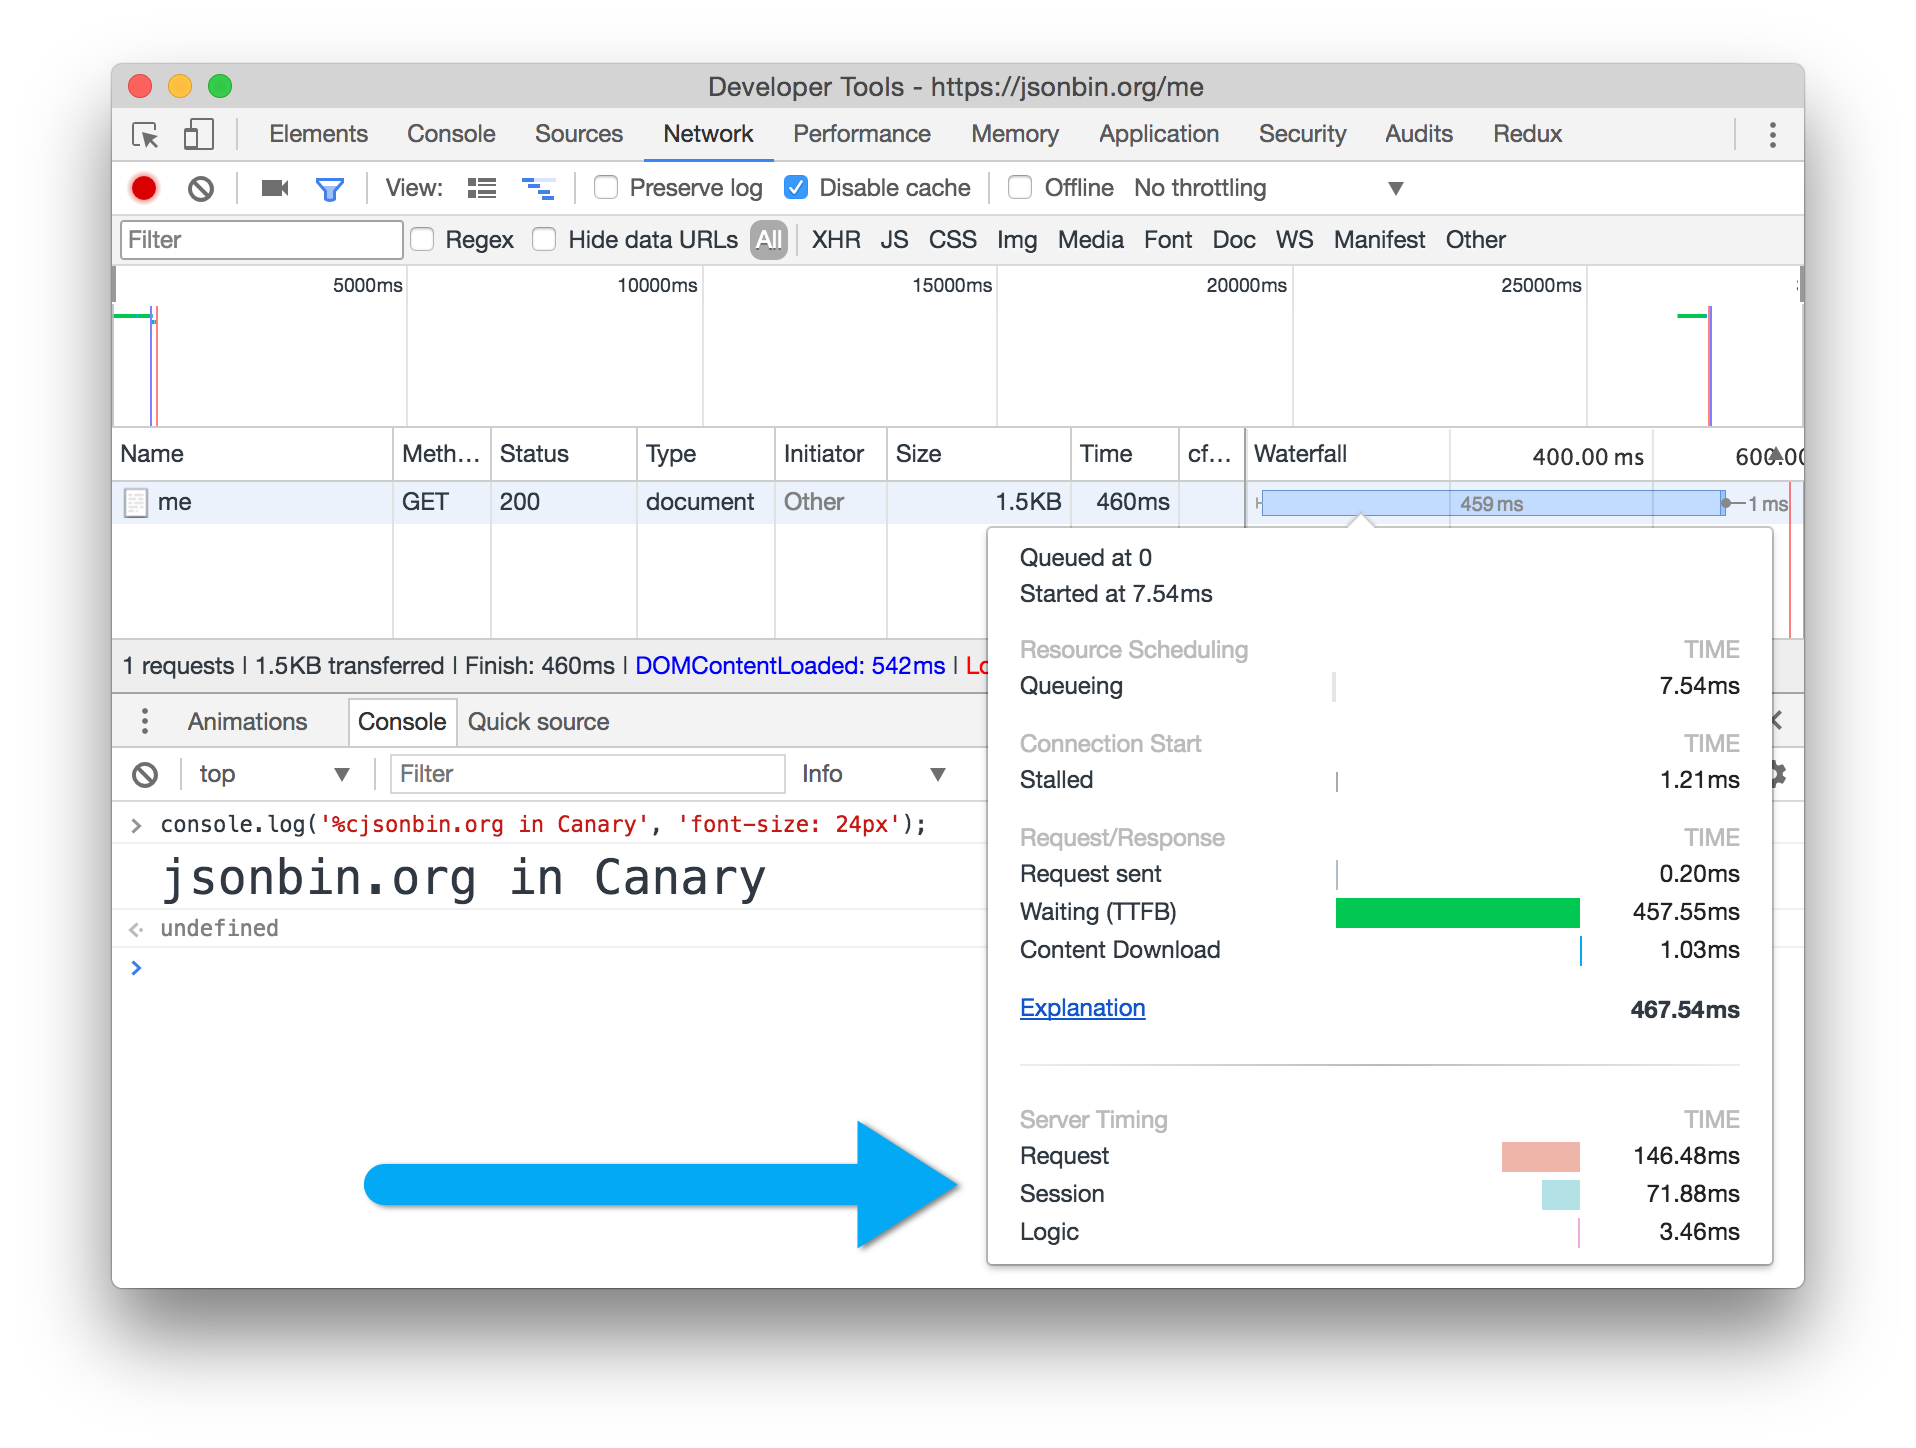The image size is (1916, 1448).
Task: Enable the Regex filter checkbox
Action: click(x=422, y=240)
